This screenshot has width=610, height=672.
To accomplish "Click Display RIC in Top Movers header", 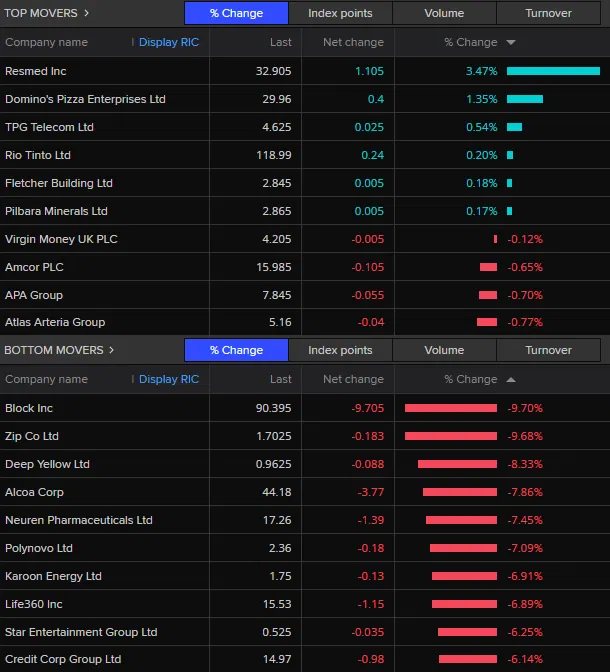I will click(x=169, y=42).
